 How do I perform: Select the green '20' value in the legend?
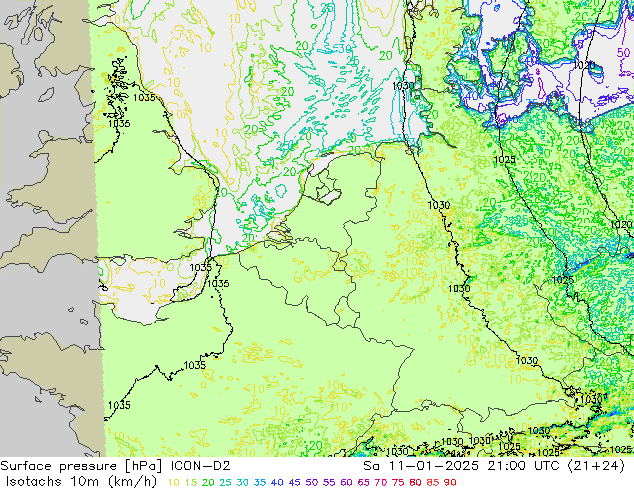click(x=208, y=482)
